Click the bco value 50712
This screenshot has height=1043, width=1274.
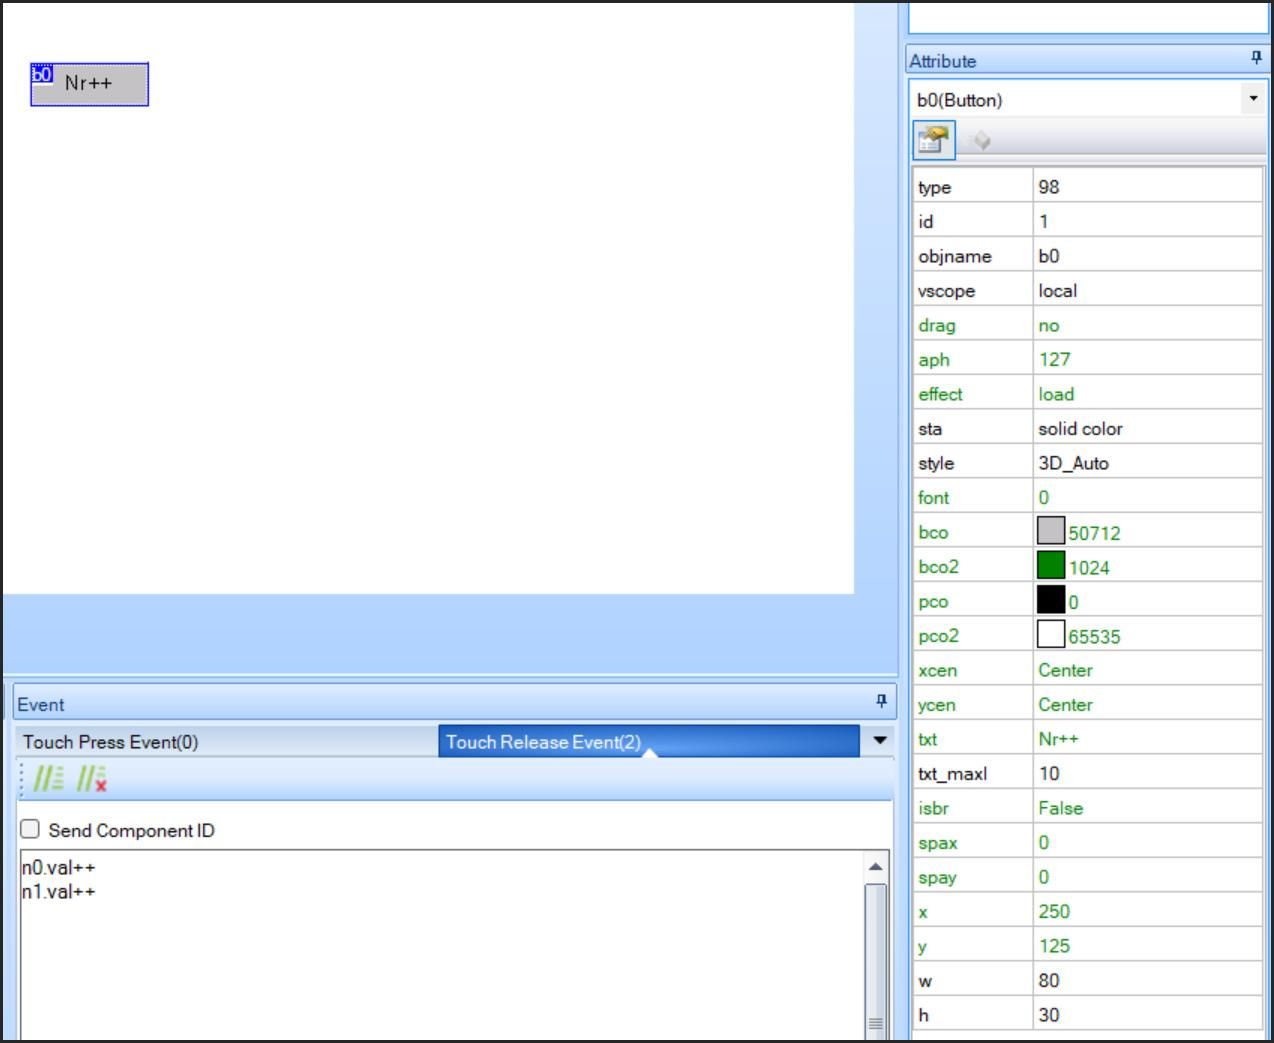(1094, 533)
